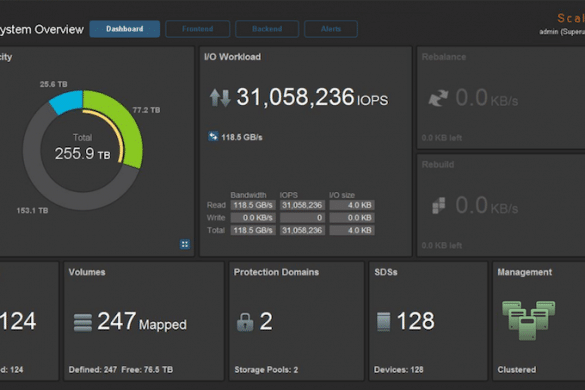The width and height of the screenshot is (585, 390).
Task: Switch to the Backend tab
Action: 267,29
